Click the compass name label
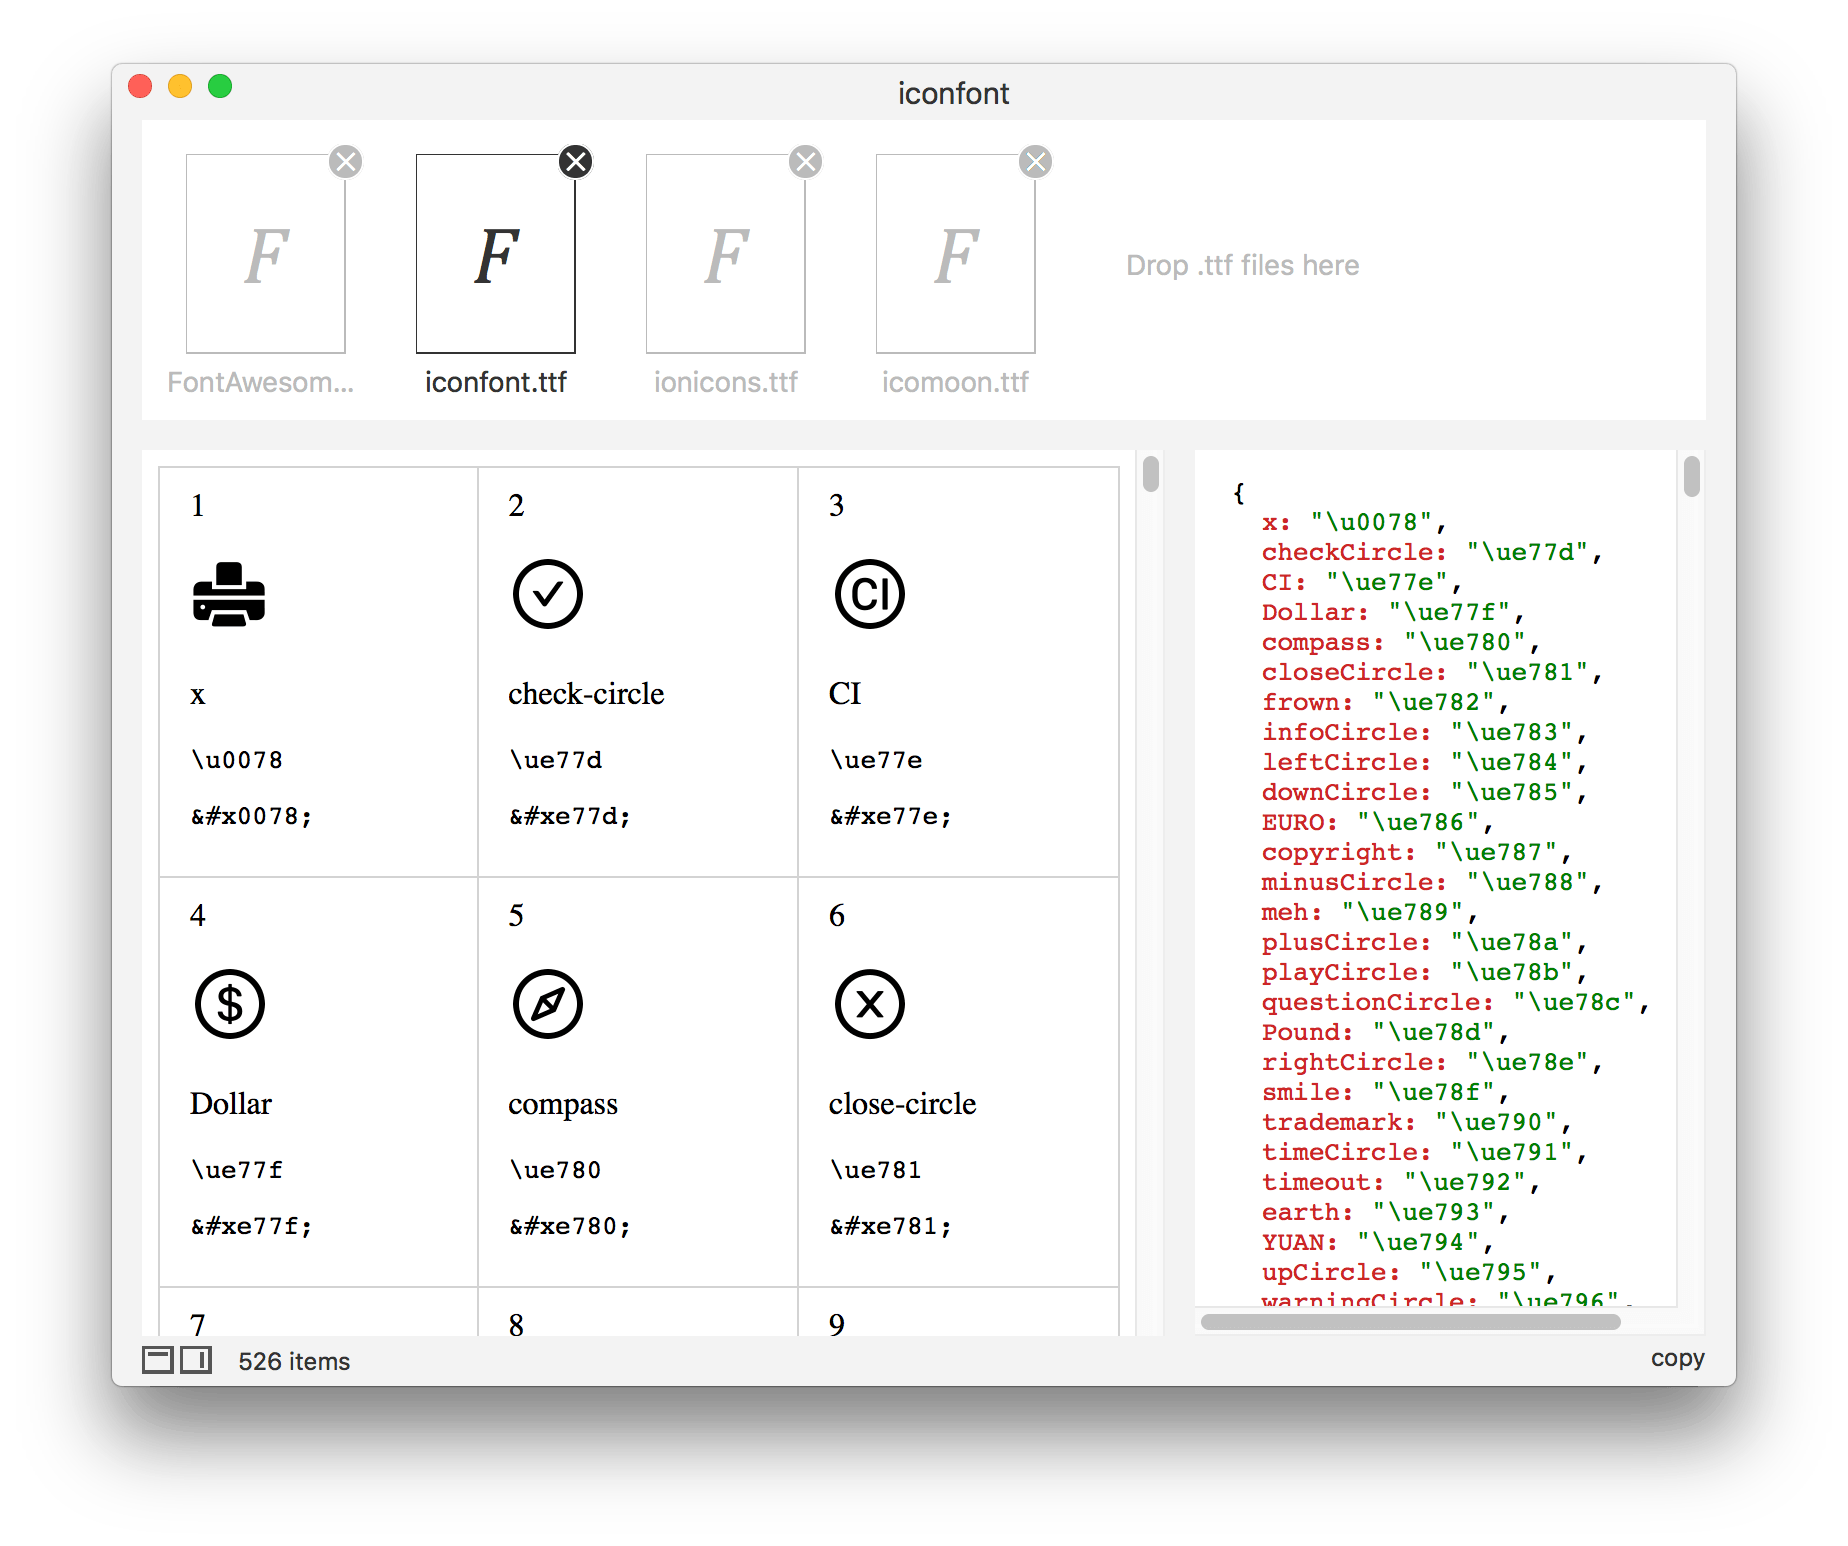The image size is (1848, 1546). pos(563,1105)
